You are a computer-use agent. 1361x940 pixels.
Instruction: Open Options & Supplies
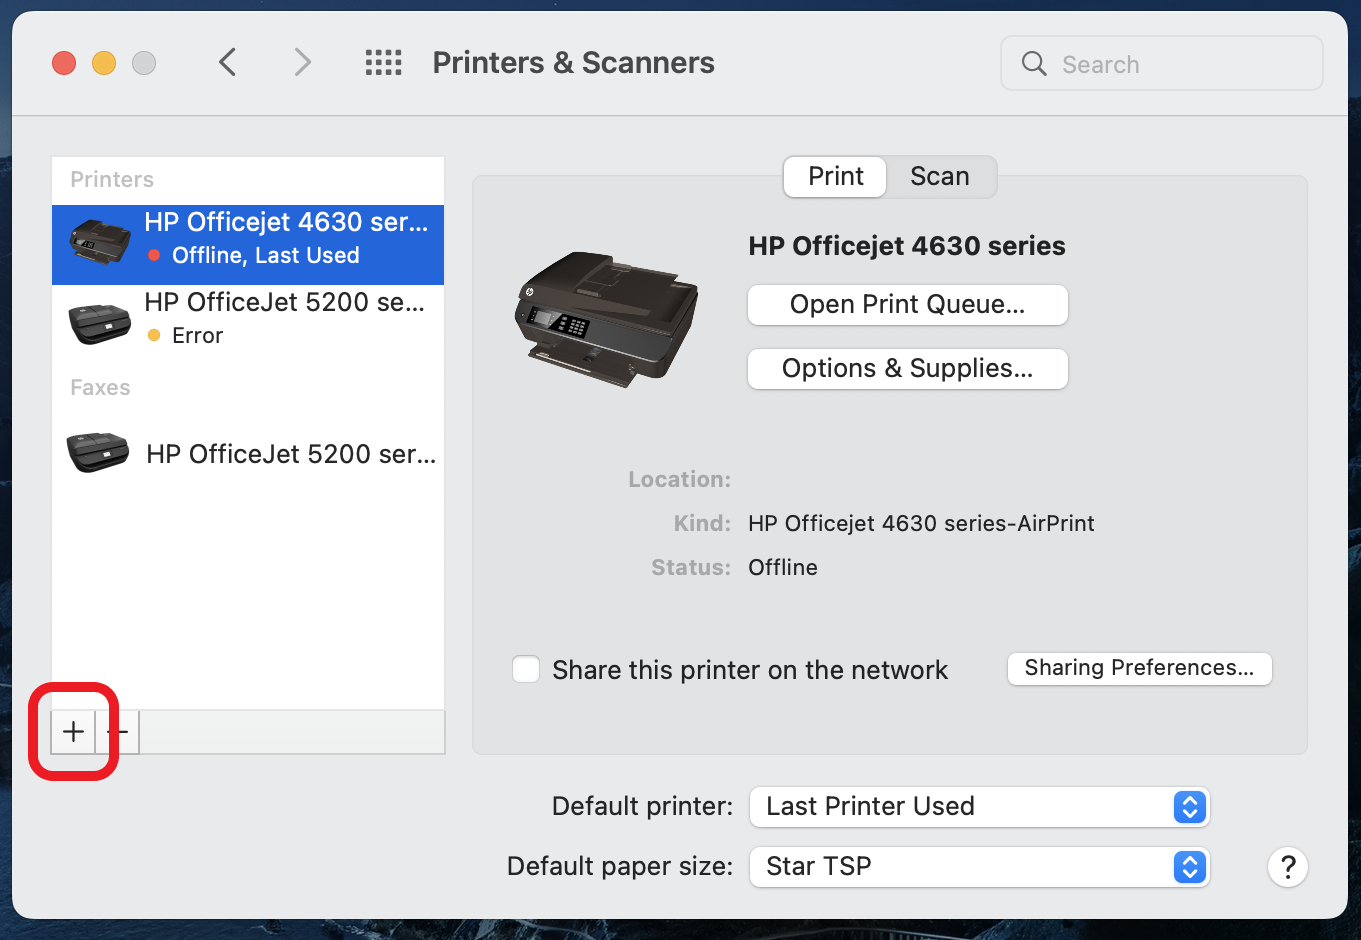pyautogui.click(x=907, y=369)
